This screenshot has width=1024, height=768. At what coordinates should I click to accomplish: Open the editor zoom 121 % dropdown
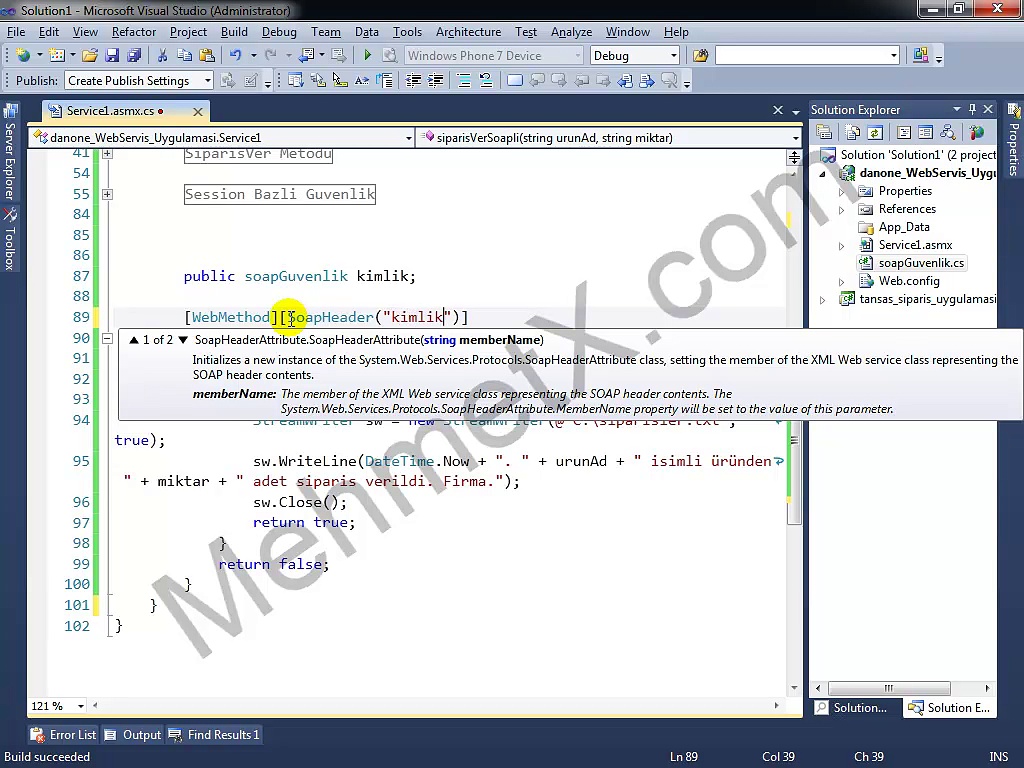[x=81, y=706]
